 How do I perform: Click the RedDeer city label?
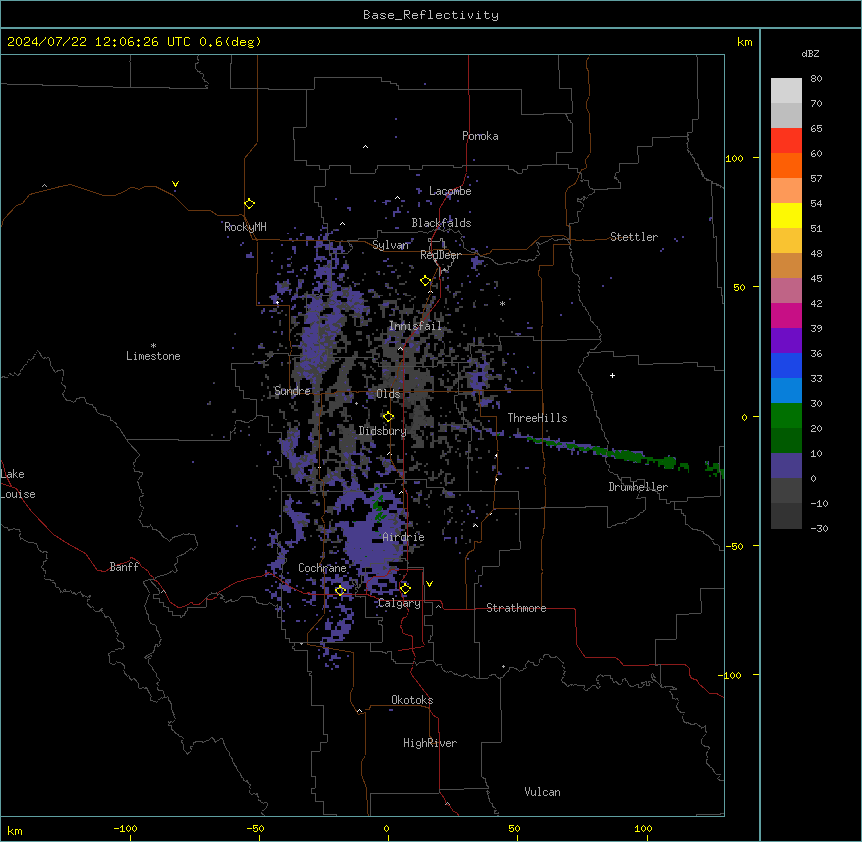pos(440,255)
